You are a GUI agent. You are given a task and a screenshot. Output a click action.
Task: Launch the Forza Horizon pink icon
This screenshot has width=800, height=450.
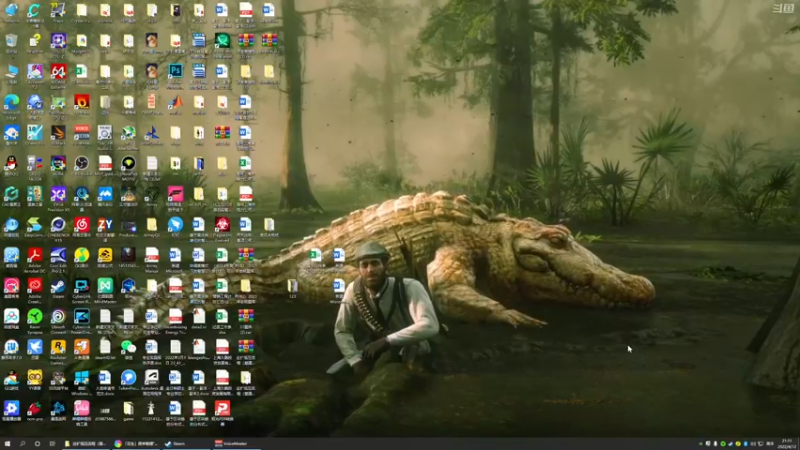coord(176,197)
